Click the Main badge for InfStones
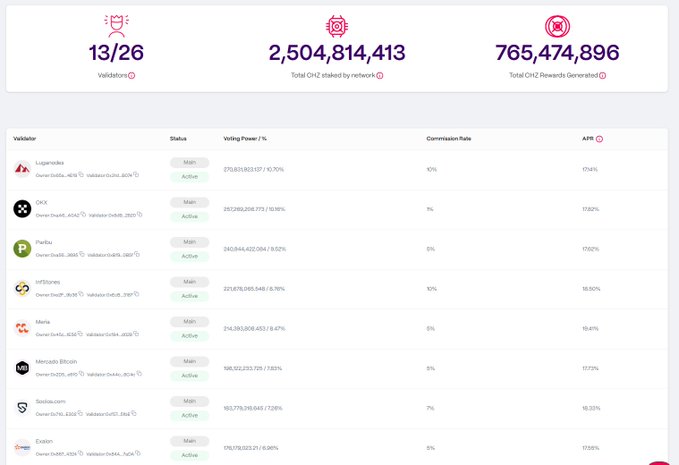The image size is (679, 465). [x=189, y=281]
